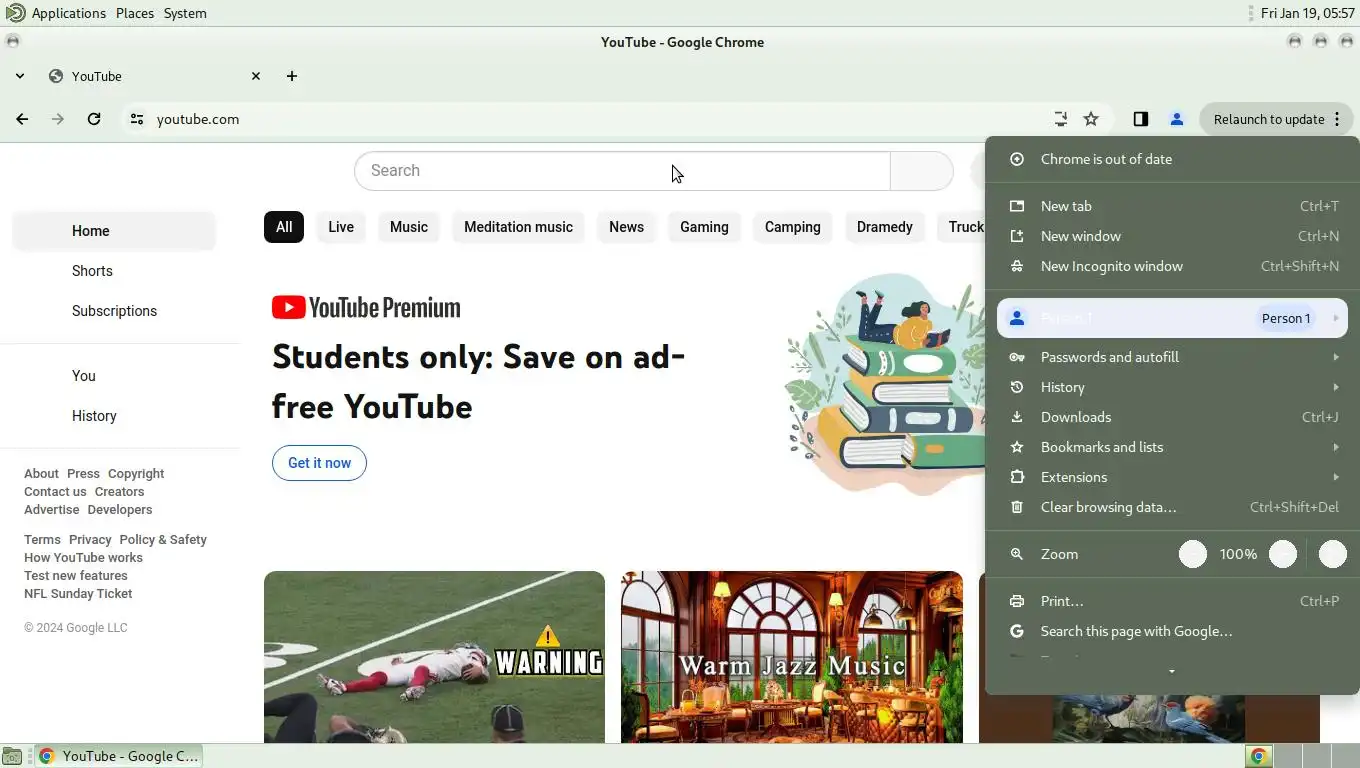Close the YouTube tab
The image size is (1360, 768).
(256, 76)
